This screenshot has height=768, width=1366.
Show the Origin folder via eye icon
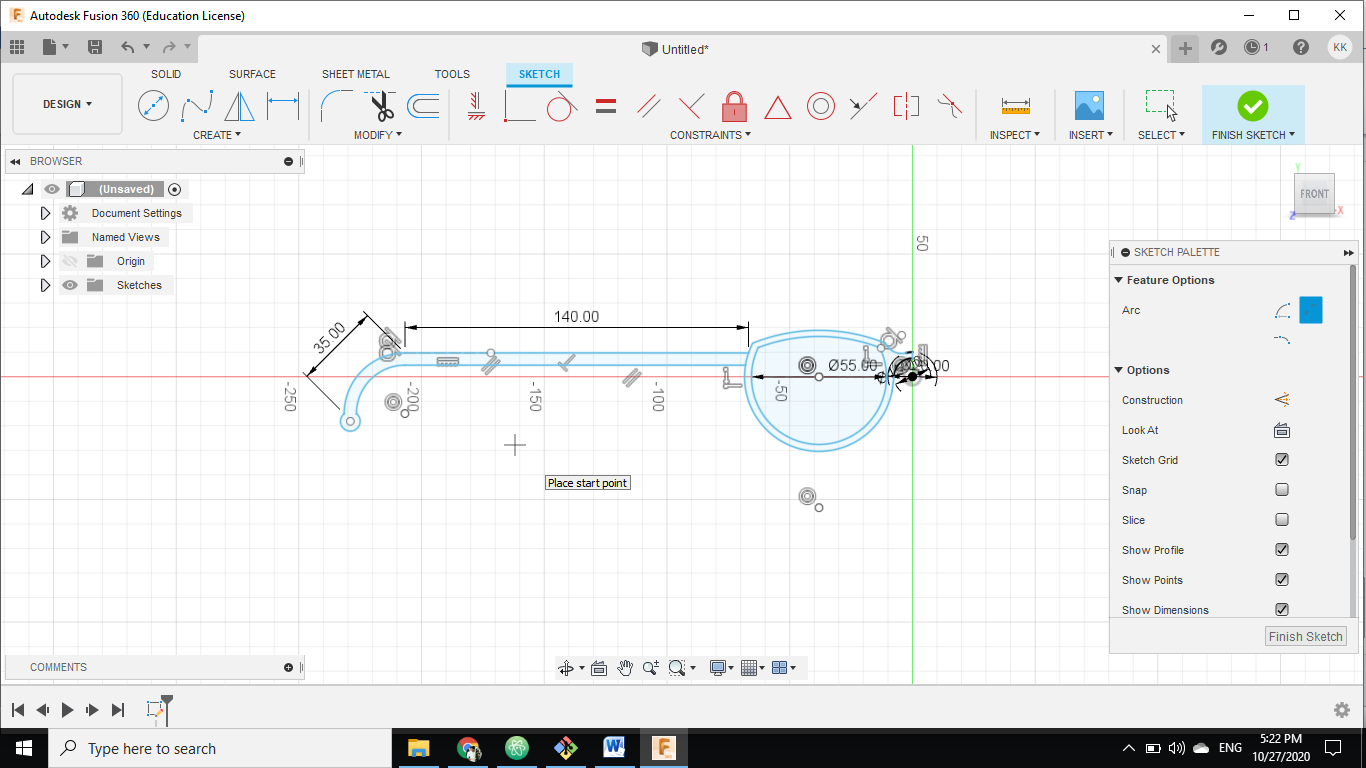70,261
